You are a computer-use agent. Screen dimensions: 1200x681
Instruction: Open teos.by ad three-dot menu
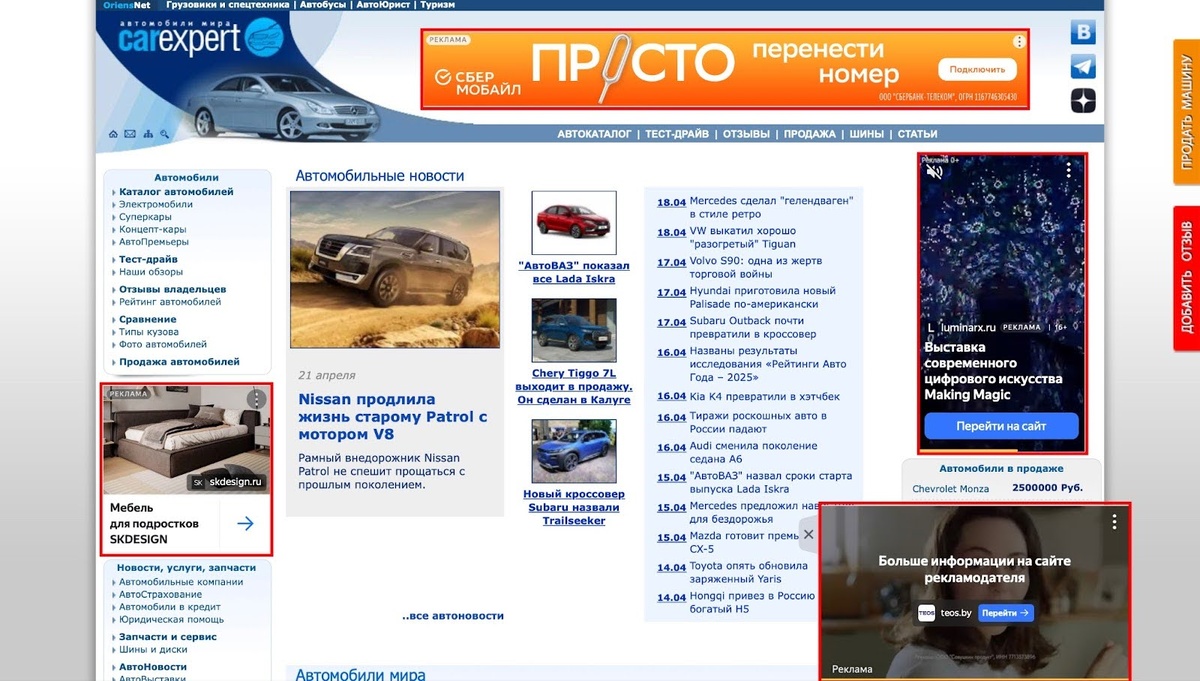coord(1113,522)
